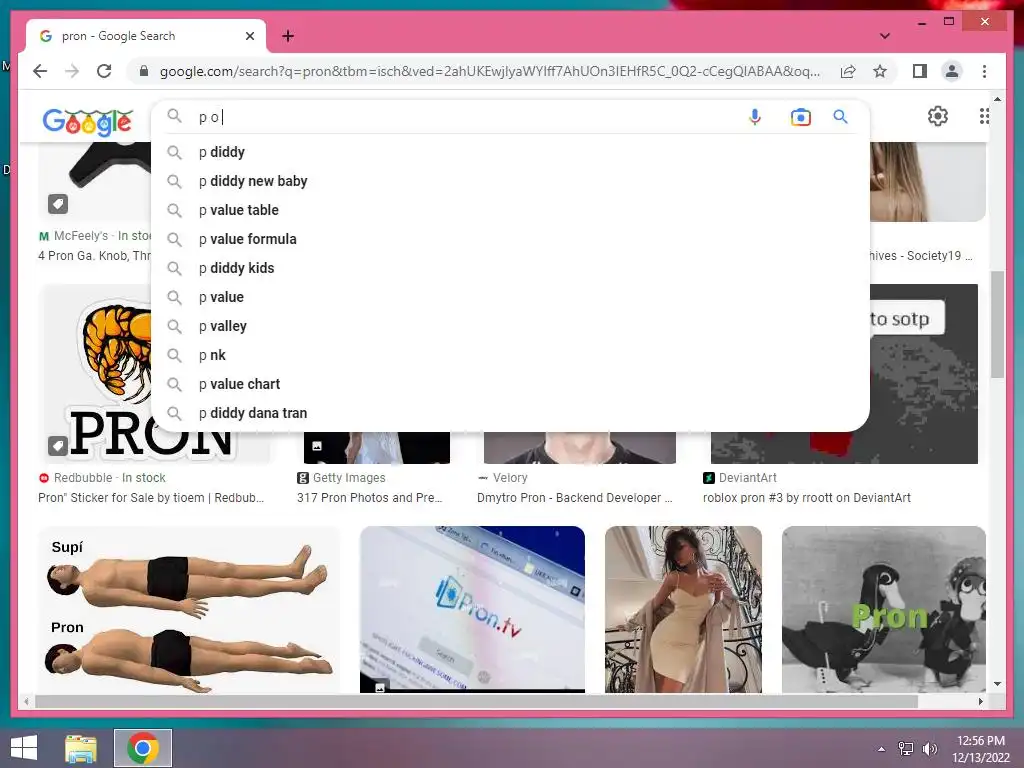
Task: Open the Chrome profile avatar
Action: pyautogui.click(x=952, y=71)
